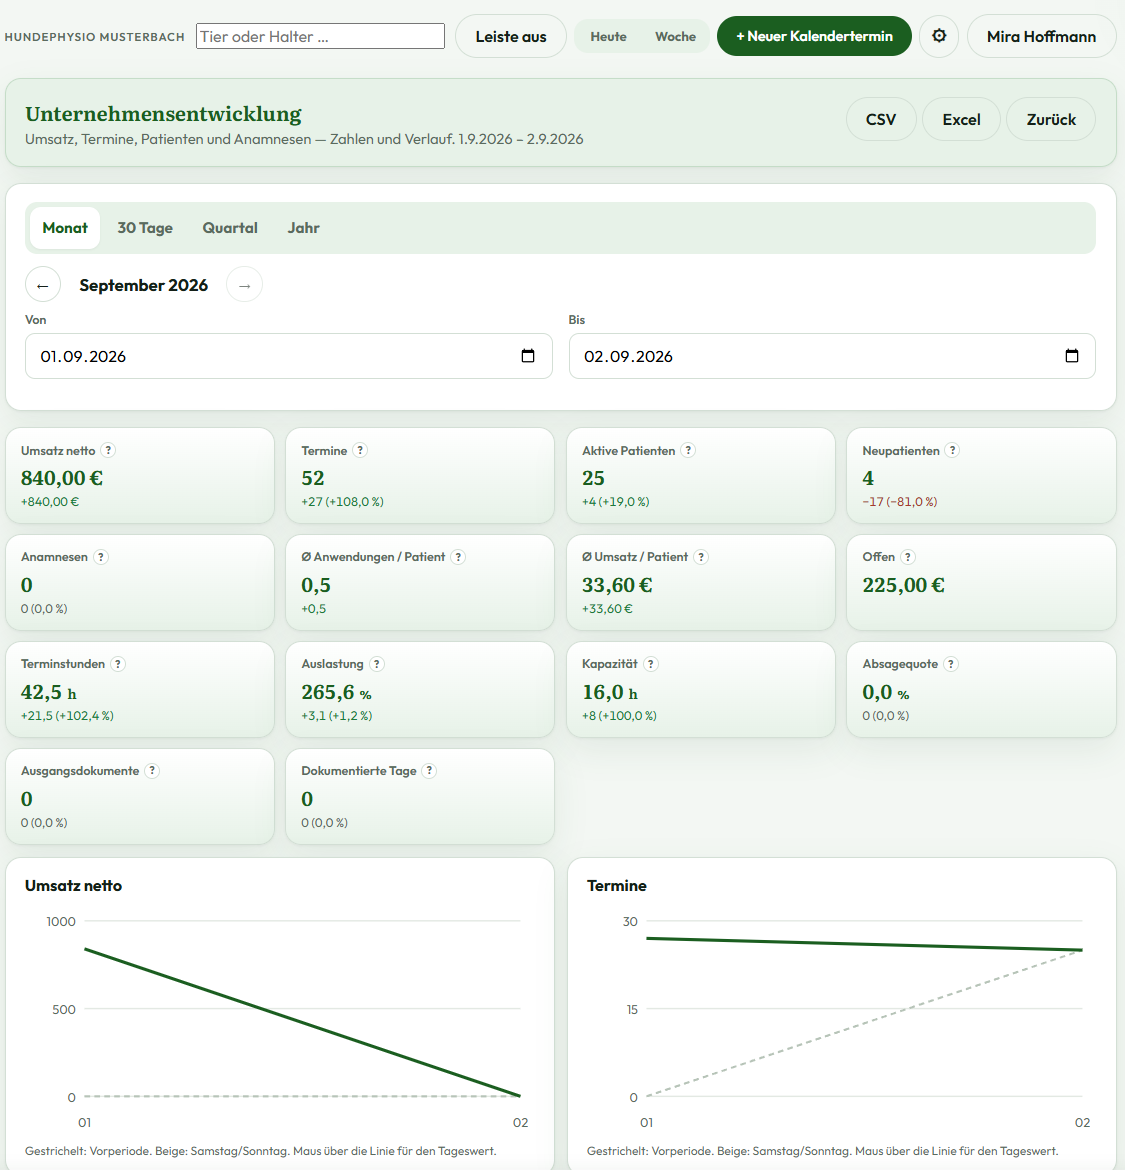Screen dimensions: 1125x1170
Task: Click the September 2026 month label
Action: [x=144, y=285]
